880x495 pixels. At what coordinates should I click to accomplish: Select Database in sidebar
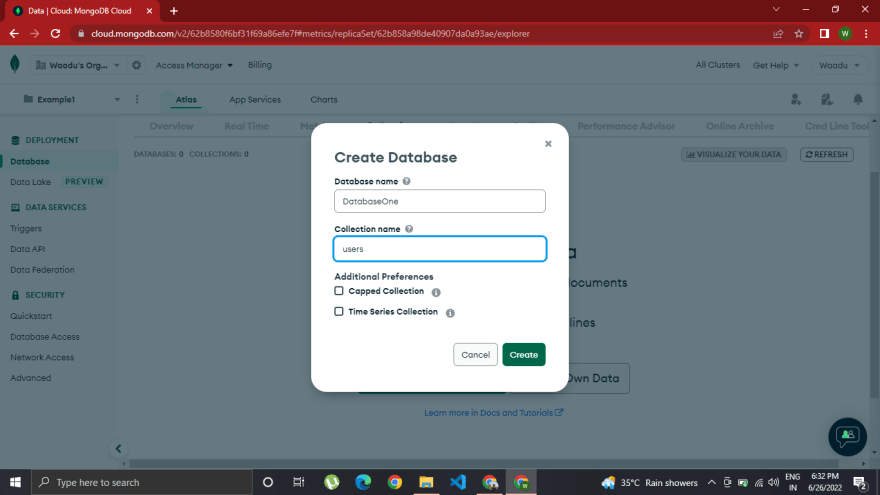coord(30,162)
